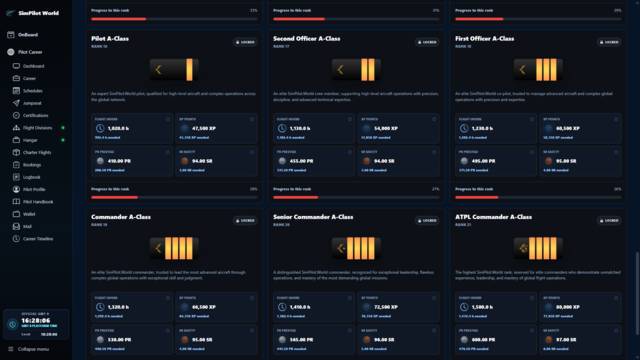Open Certifications via its badge icon
The width and height of the screenshot is (640, 360).
point(16,116)
